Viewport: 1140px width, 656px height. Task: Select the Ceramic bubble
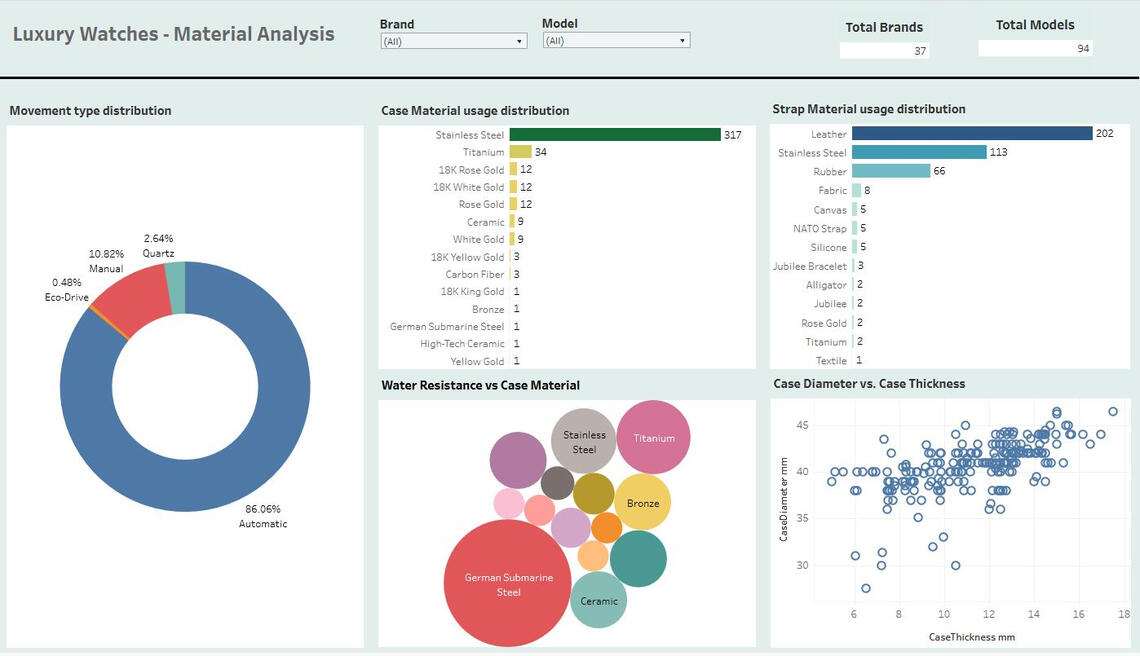coord(599,600)
